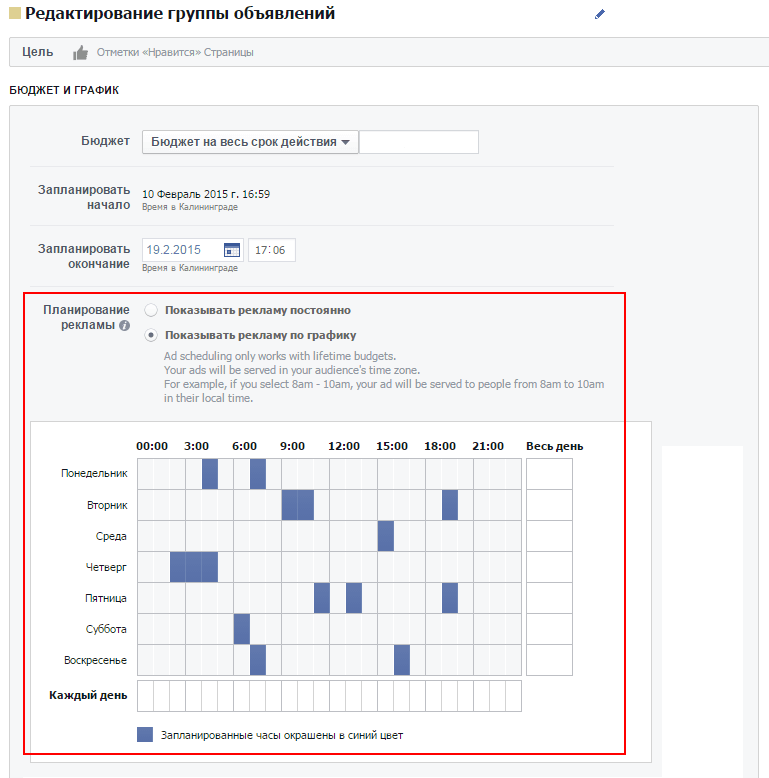Viewport: 769px width, 778px height.
Task: Open the calendar icon in end date field
Action: [x=232, y=250]
